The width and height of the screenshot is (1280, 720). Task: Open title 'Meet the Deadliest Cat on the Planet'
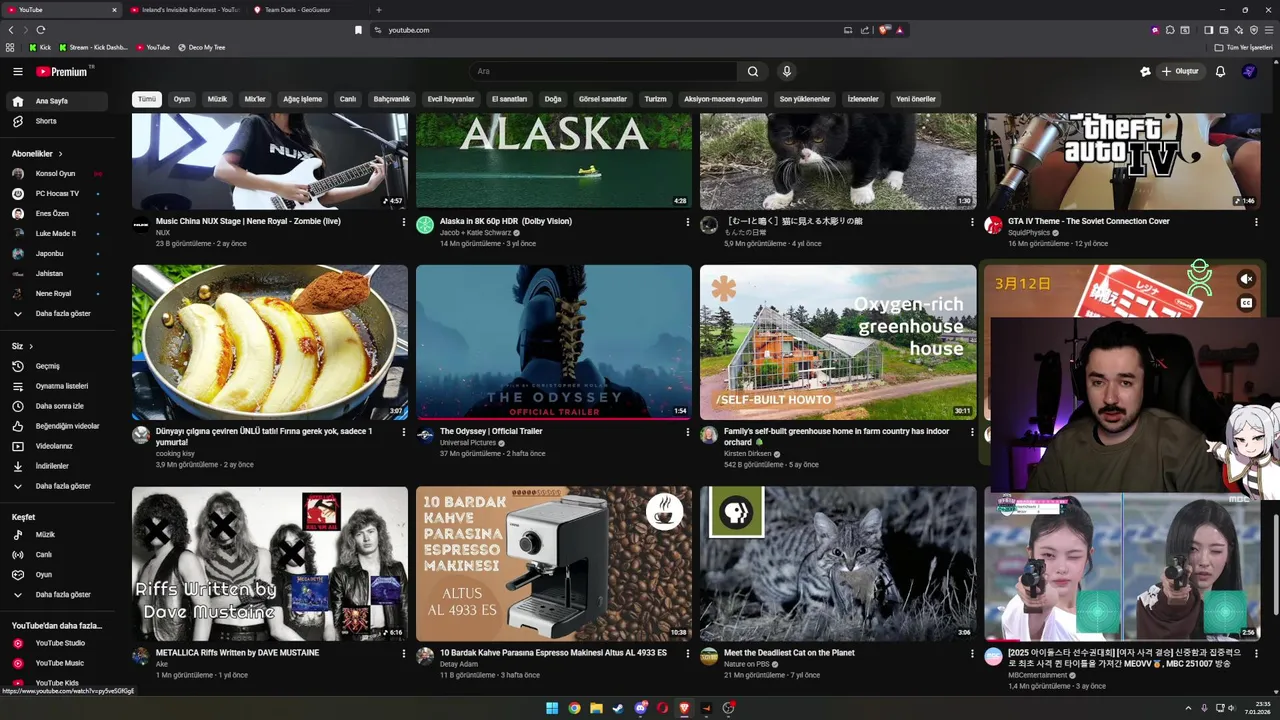[789, 653]
